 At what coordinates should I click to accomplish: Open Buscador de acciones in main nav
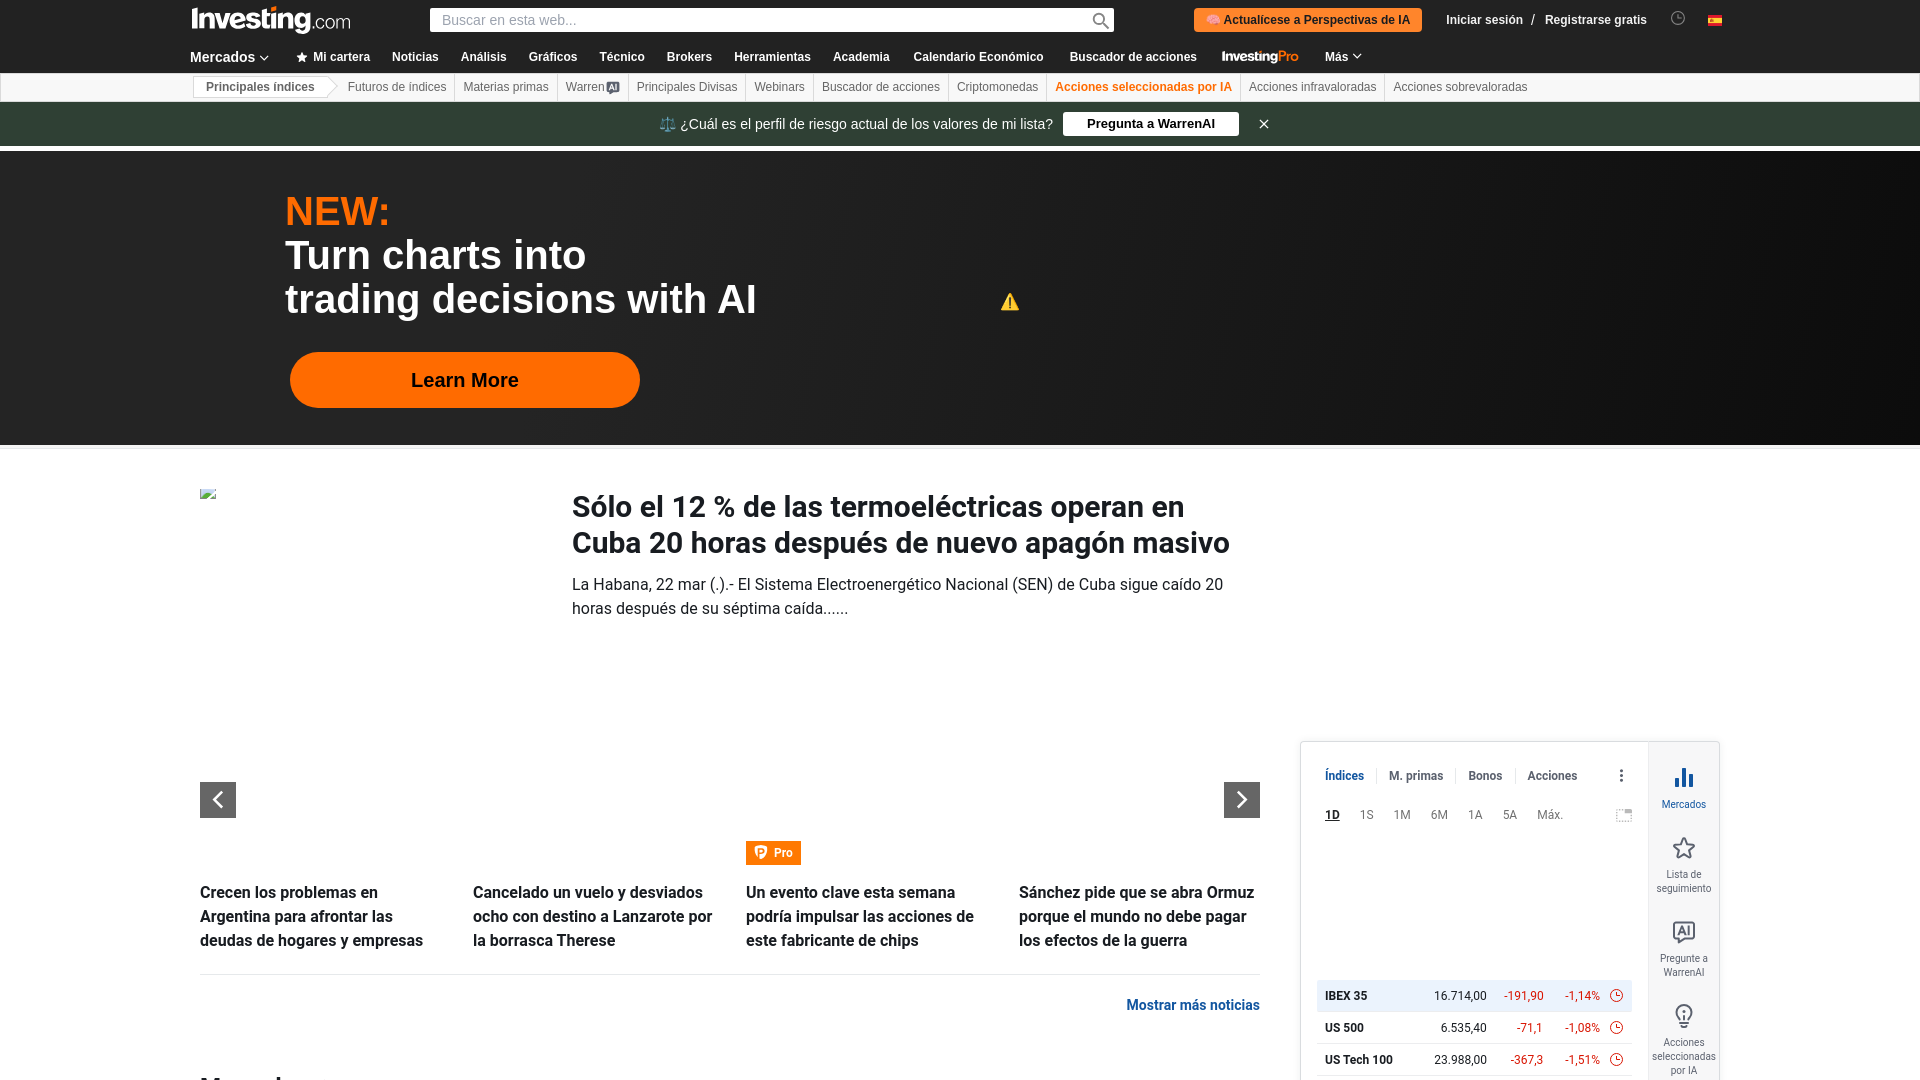point(1133,57)
